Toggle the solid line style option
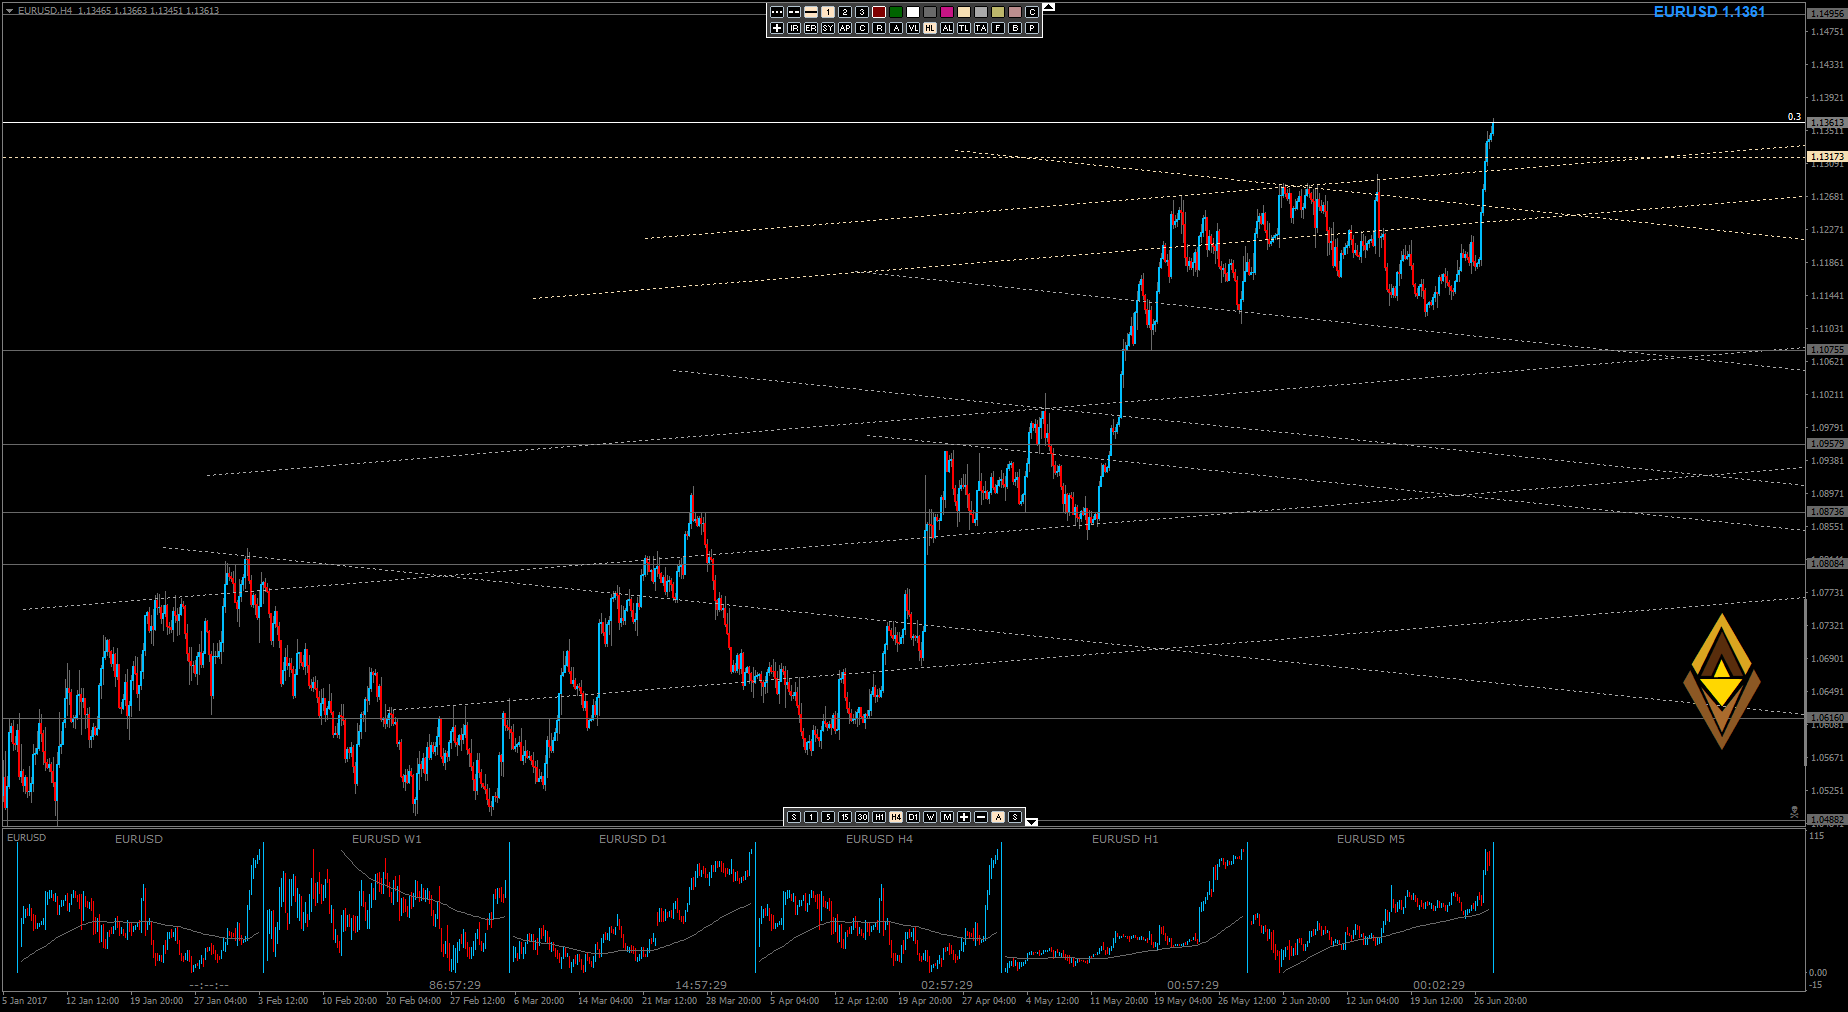 pyautogui.click(x=811, y=12)
